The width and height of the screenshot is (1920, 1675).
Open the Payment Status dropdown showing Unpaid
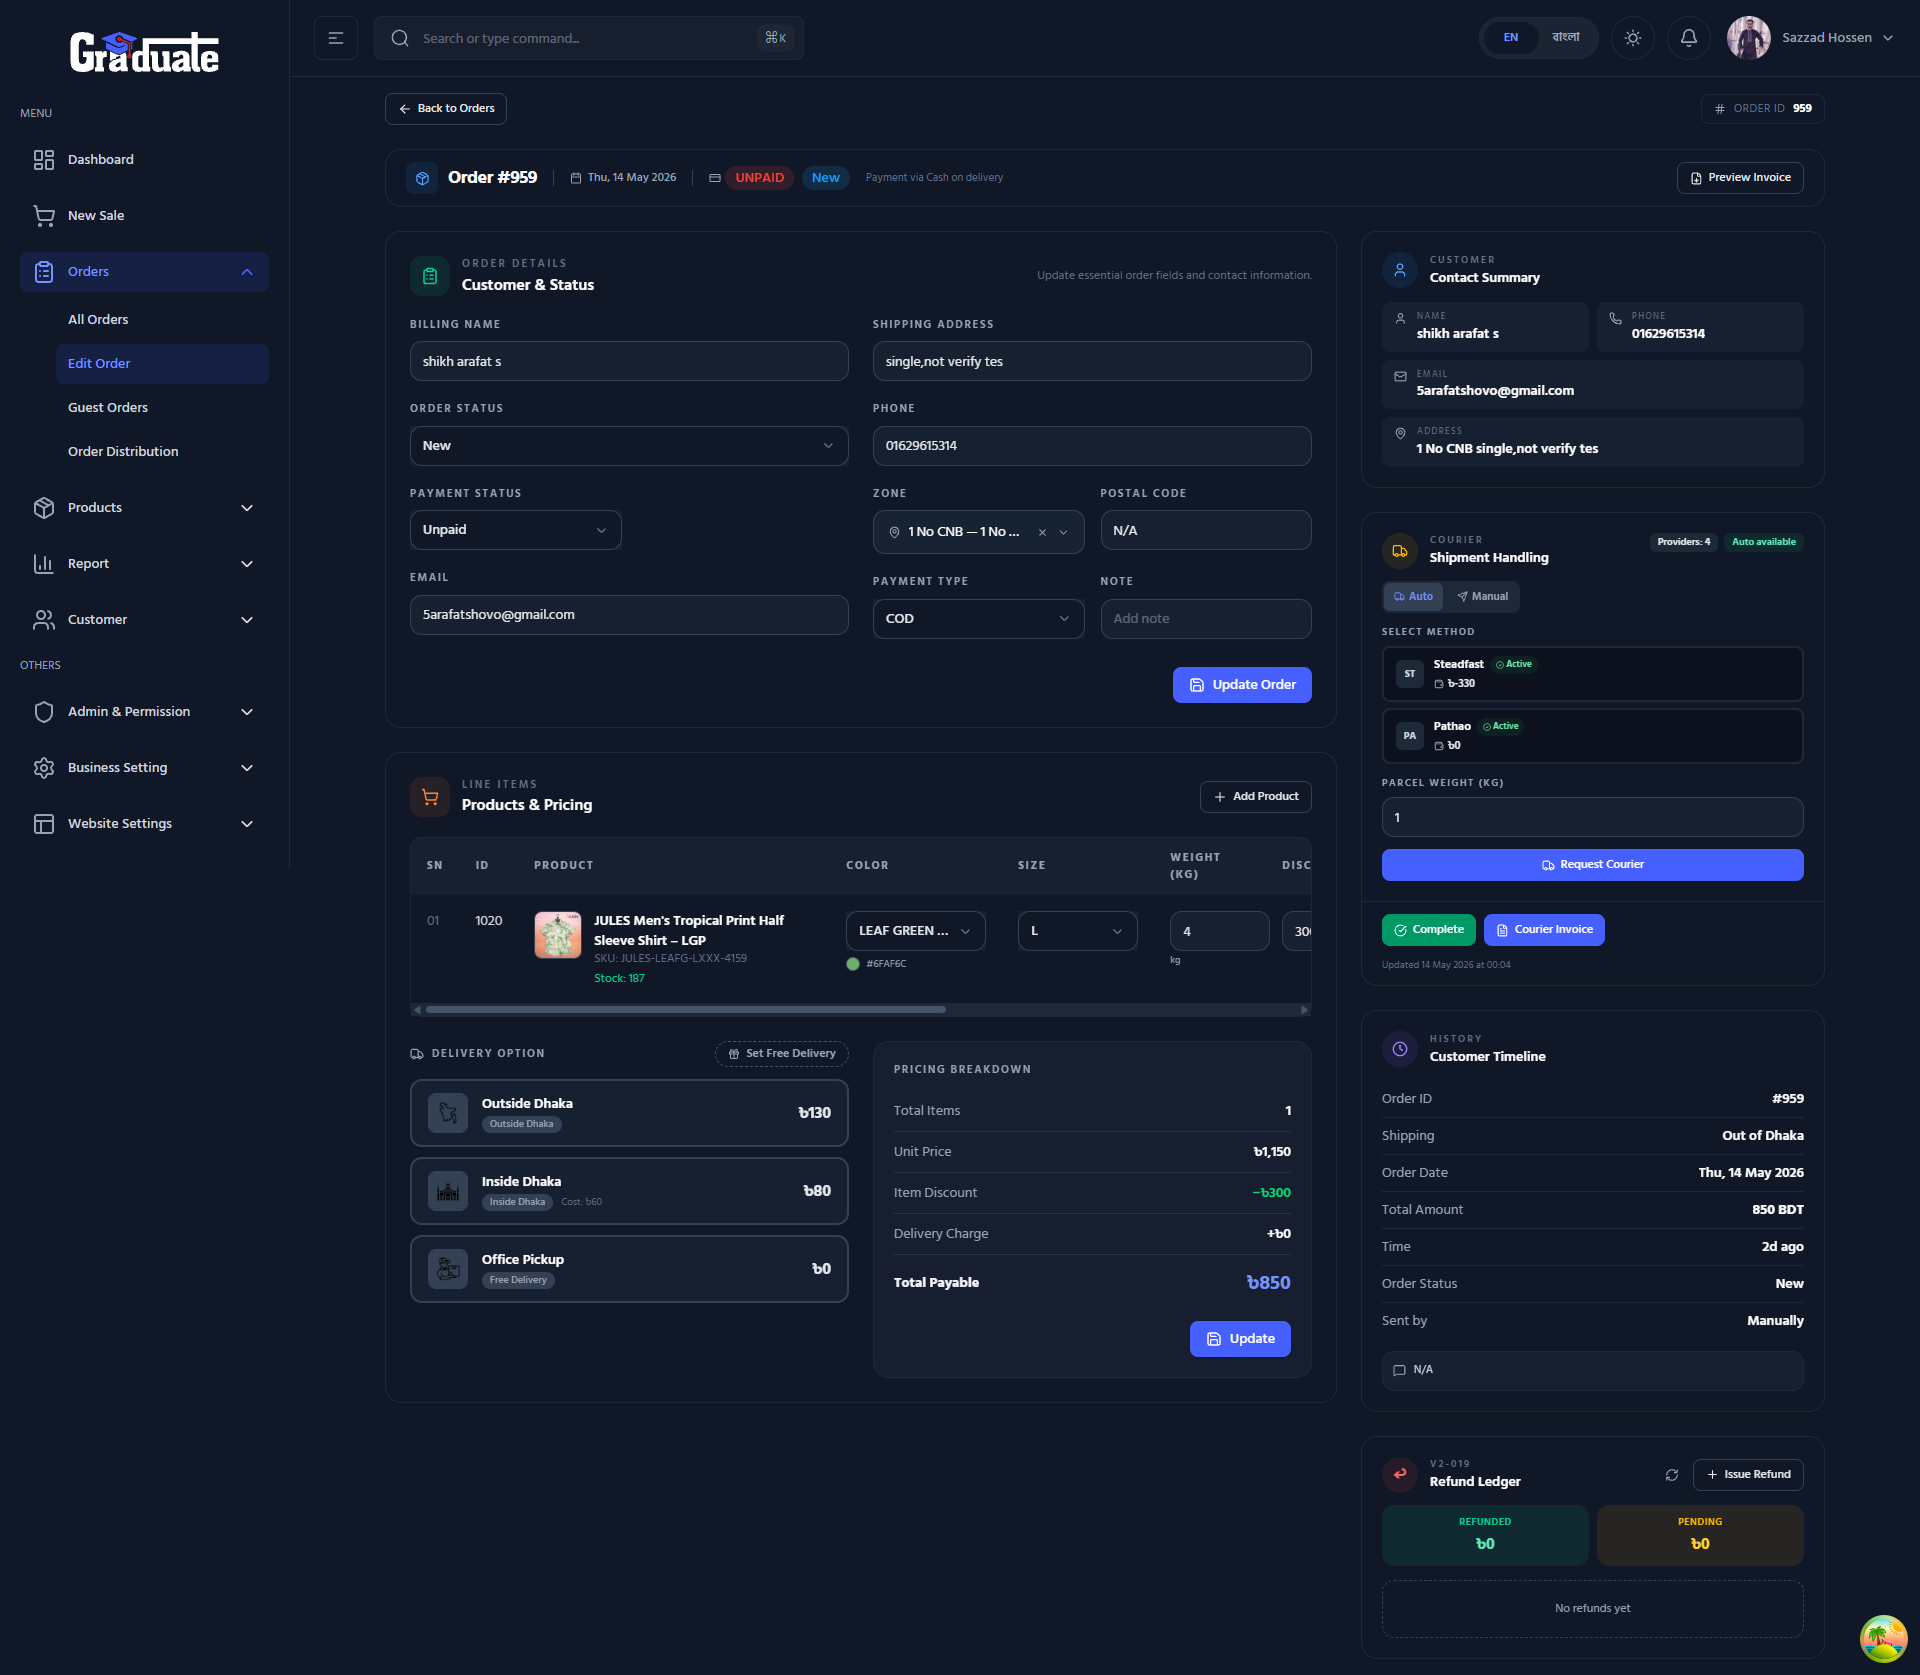pos(515,530)
